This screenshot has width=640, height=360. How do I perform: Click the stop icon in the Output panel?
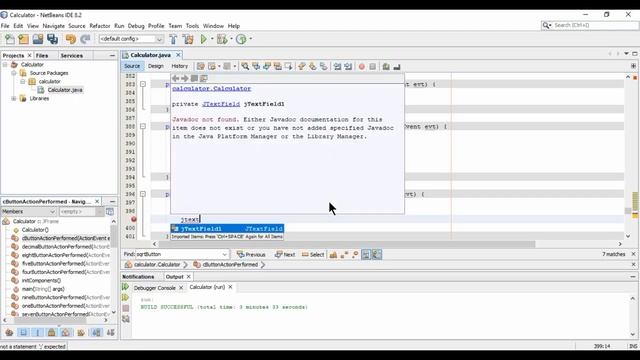pos(126,308)
